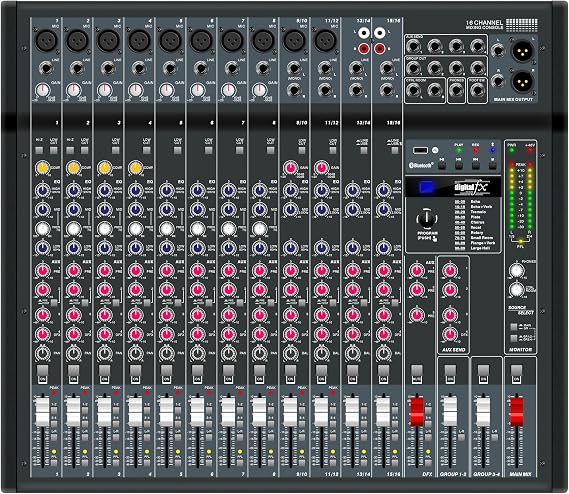Click the DFX knob in the AUX SEND master box

(450, 334)
